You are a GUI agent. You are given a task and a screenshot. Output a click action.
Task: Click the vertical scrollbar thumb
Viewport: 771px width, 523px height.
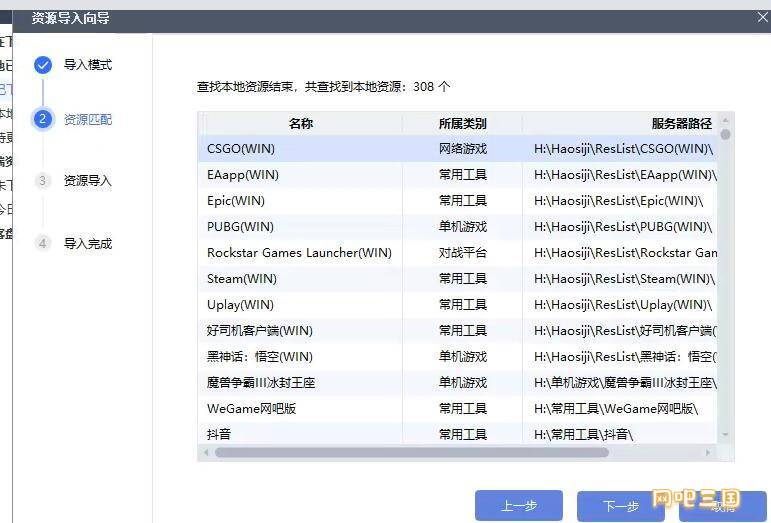tap(725, 134)
